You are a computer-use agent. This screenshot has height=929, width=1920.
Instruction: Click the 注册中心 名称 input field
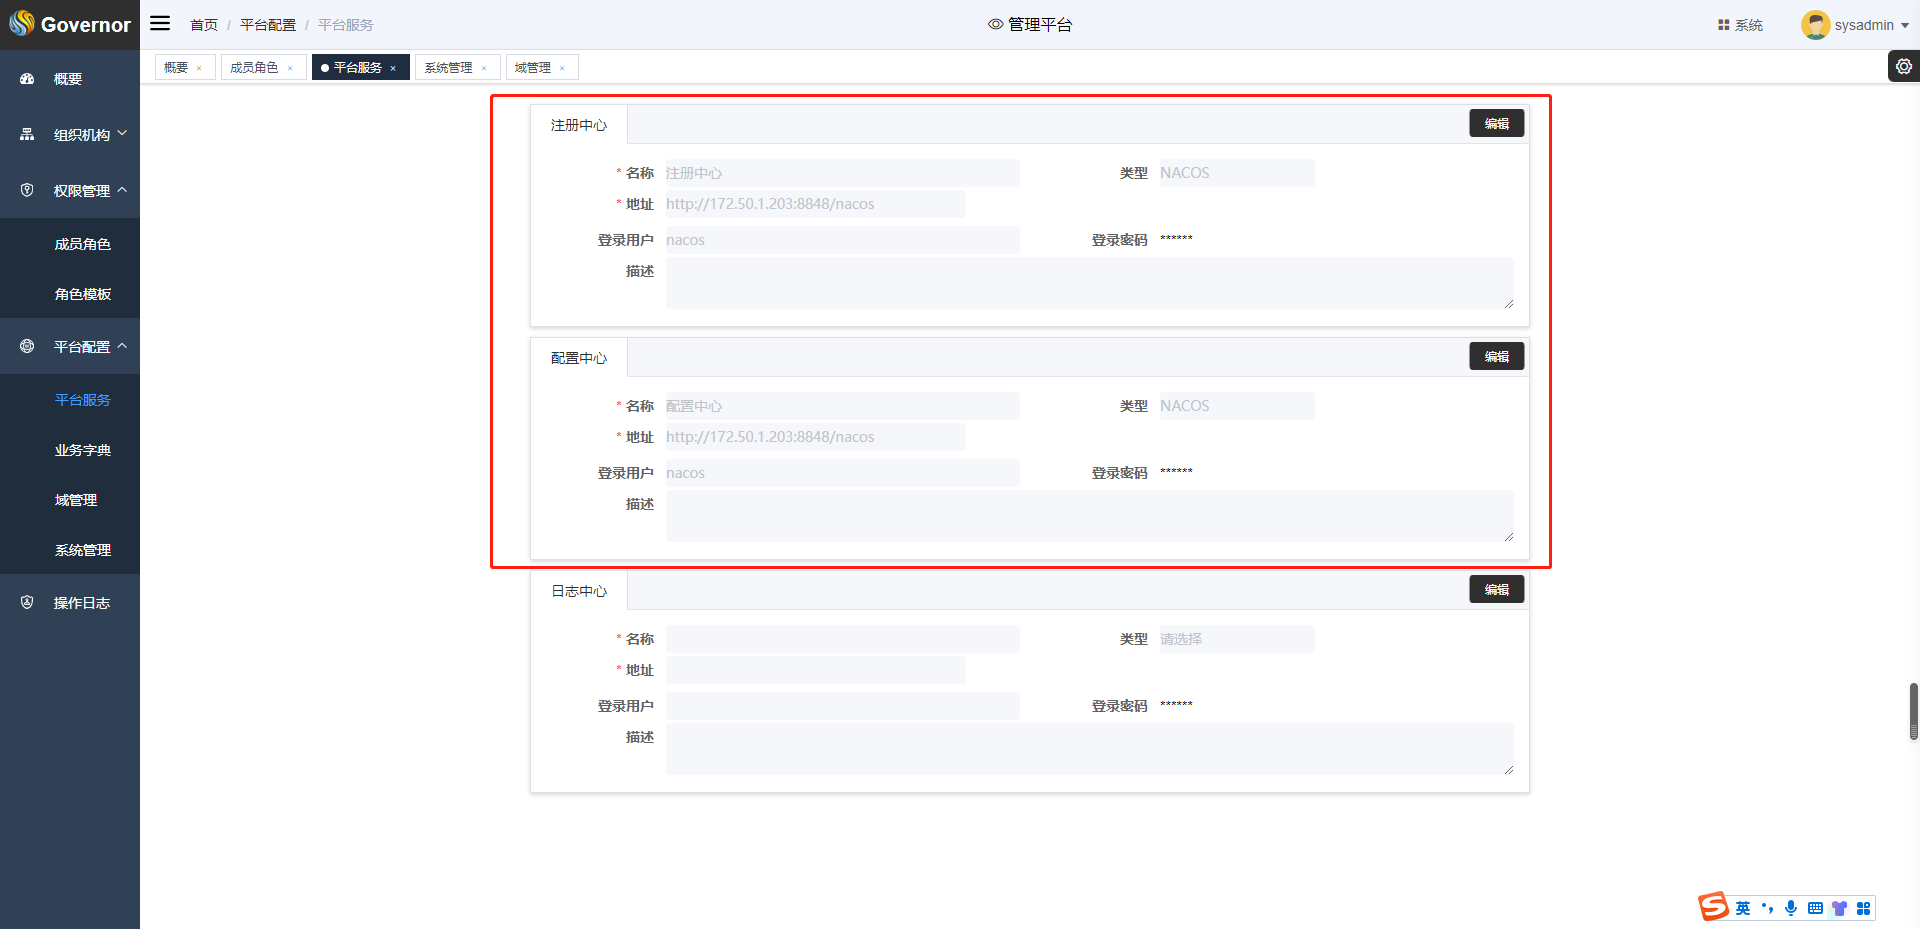(842, 173)
